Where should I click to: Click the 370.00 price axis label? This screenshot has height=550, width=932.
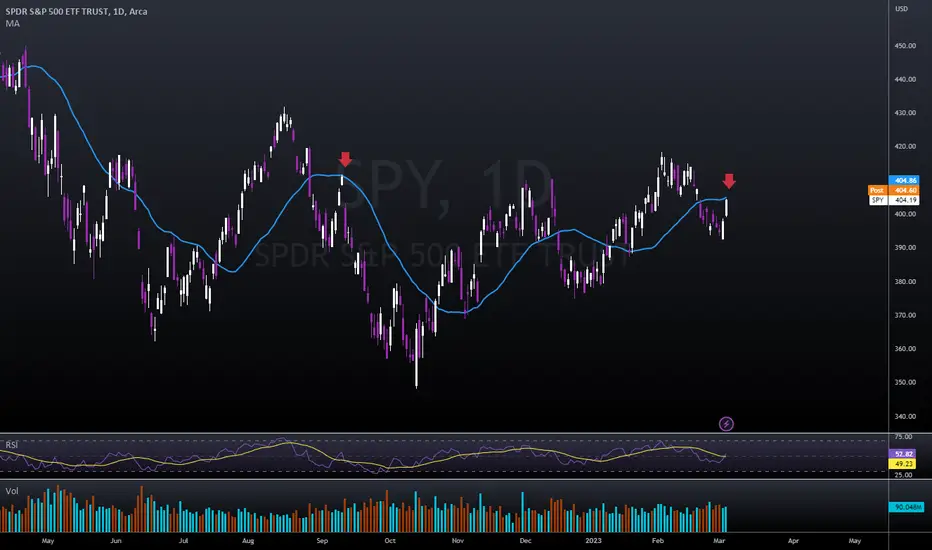tap(905, 315)
